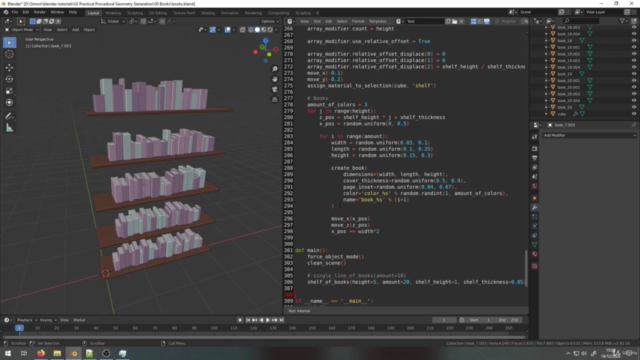Image resolution: width=640 pixels, height=360 pixels.
Task: Click the pan view hand icon
Action: pos(275,79)
